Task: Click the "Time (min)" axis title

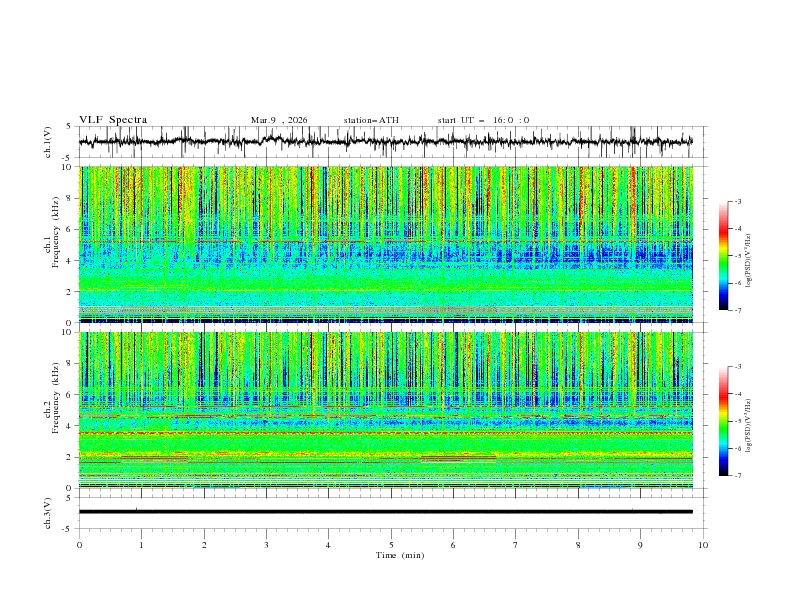Action: pos(400,555)
